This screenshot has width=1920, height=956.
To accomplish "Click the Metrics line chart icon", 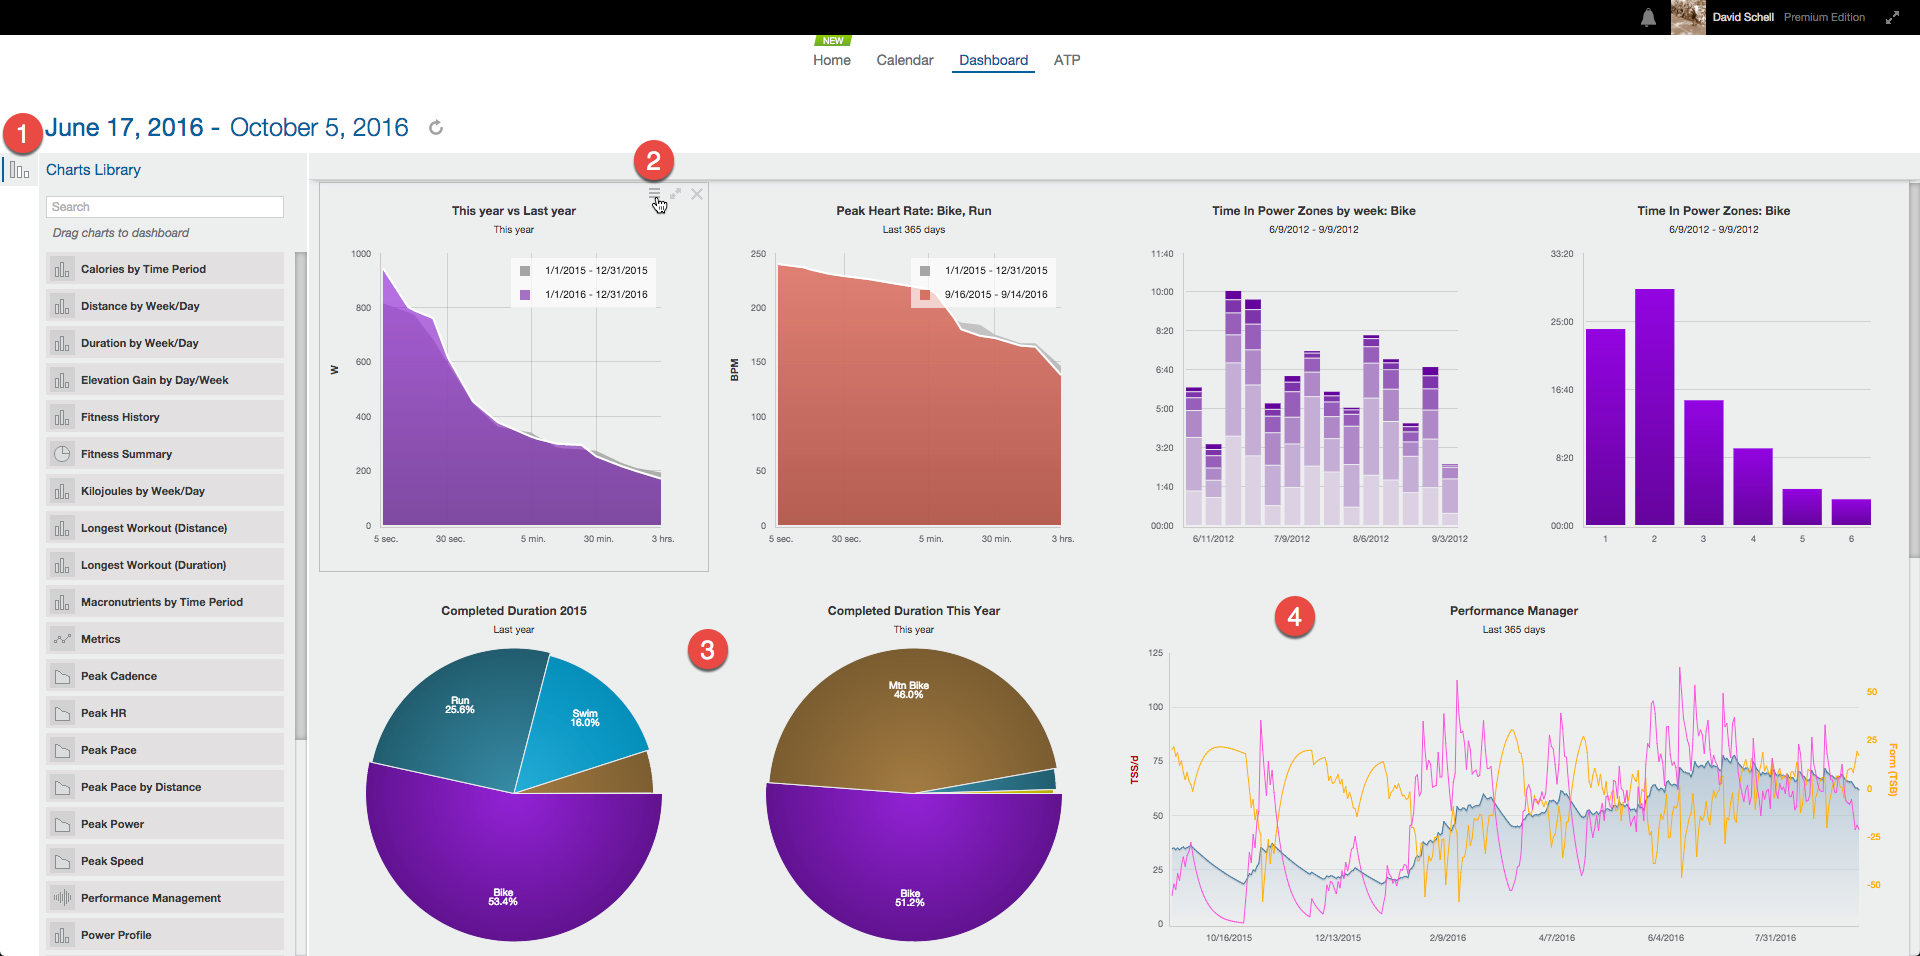I will tap(62, 639).
